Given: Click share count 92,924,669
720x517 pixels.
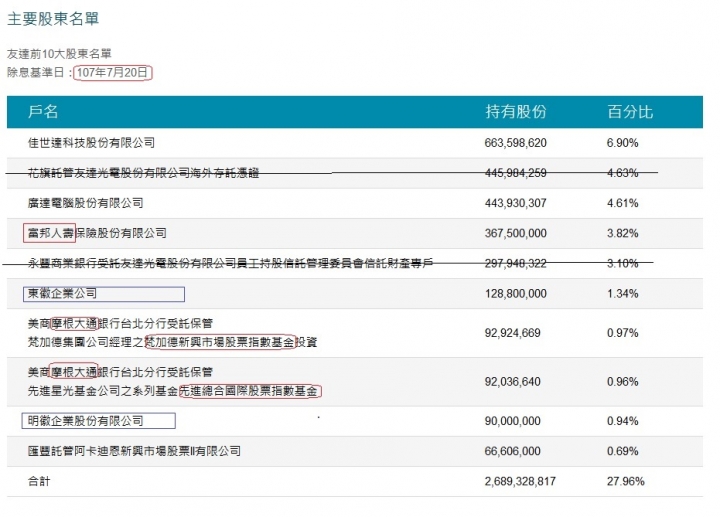Looking at the screenshot, I should (x=512, y=333).
